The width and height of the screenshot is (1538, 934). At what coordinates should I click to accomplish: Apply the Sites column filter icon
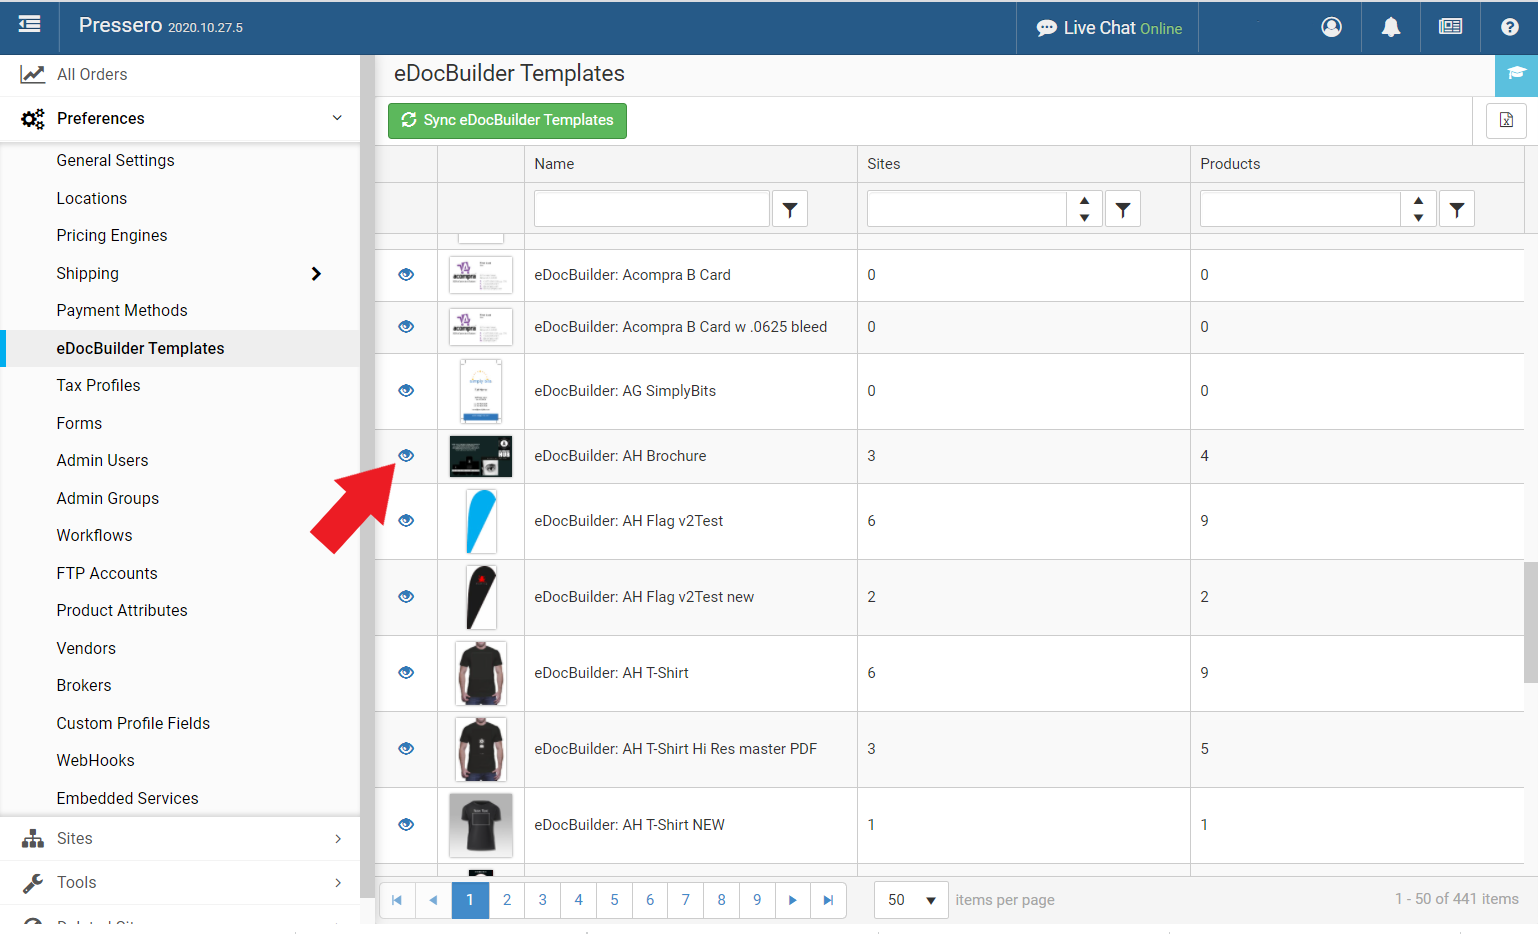(x=1123, y=209)
